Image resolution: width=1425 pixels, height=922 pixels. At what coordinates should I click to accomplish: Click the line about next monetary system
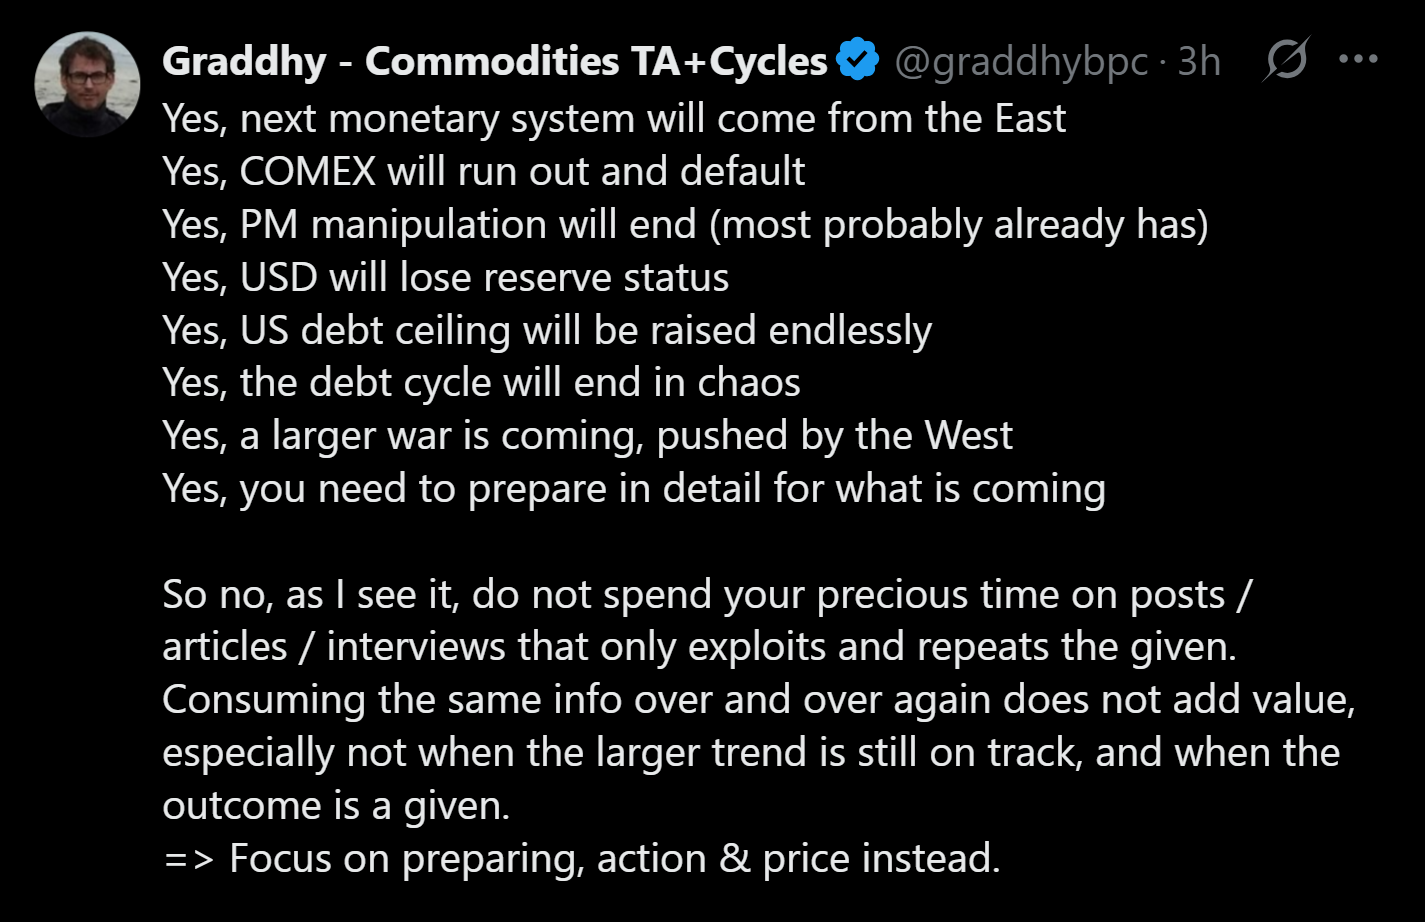(x=614, y=119)
